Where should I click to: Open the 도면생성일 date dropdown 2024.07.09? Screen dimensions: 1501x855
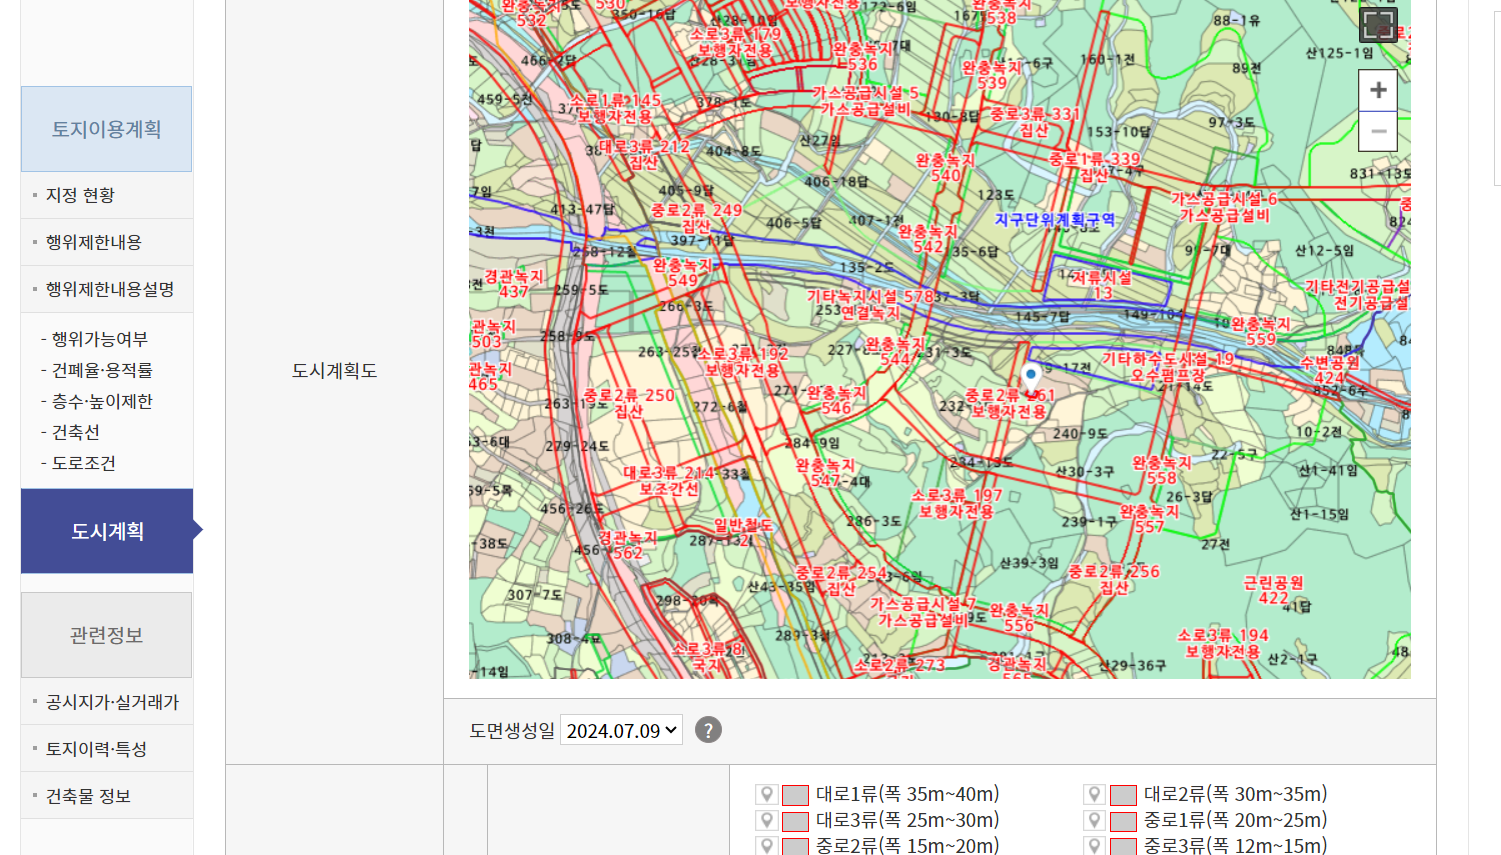point(621,730)
